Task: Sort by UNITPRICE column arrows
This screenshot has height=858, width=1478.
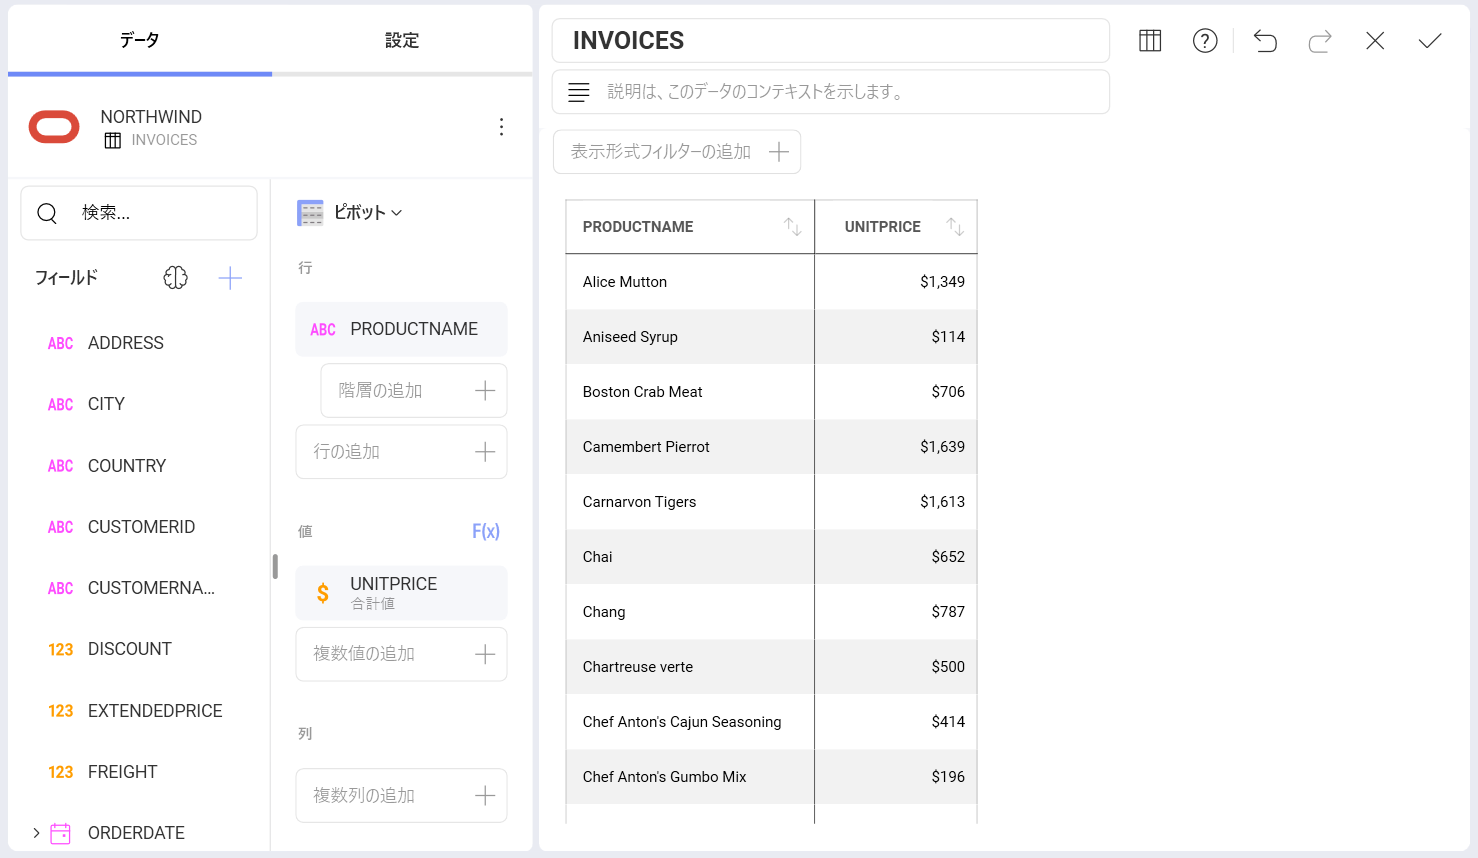Action: pos(955,227)
